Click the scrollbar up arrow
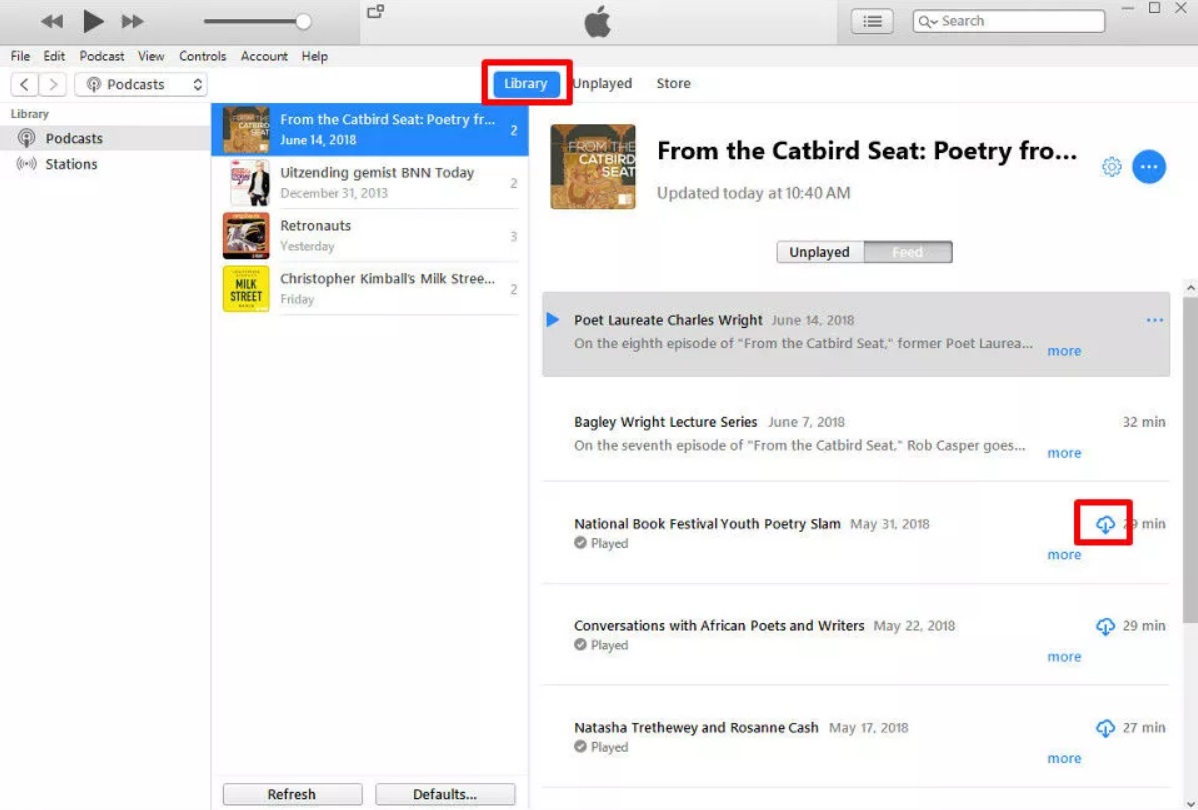The image size is (1198, 810). click(x=1190, y=288)
